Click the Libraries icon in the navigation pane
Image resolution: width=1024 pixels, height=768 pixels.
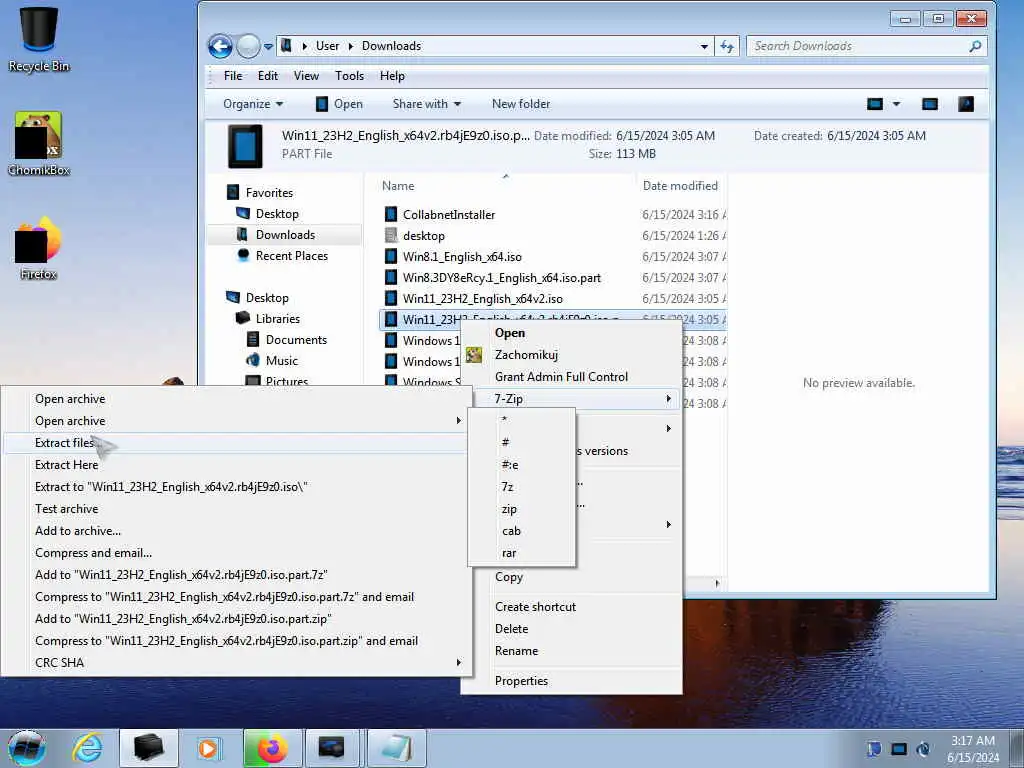243,318
